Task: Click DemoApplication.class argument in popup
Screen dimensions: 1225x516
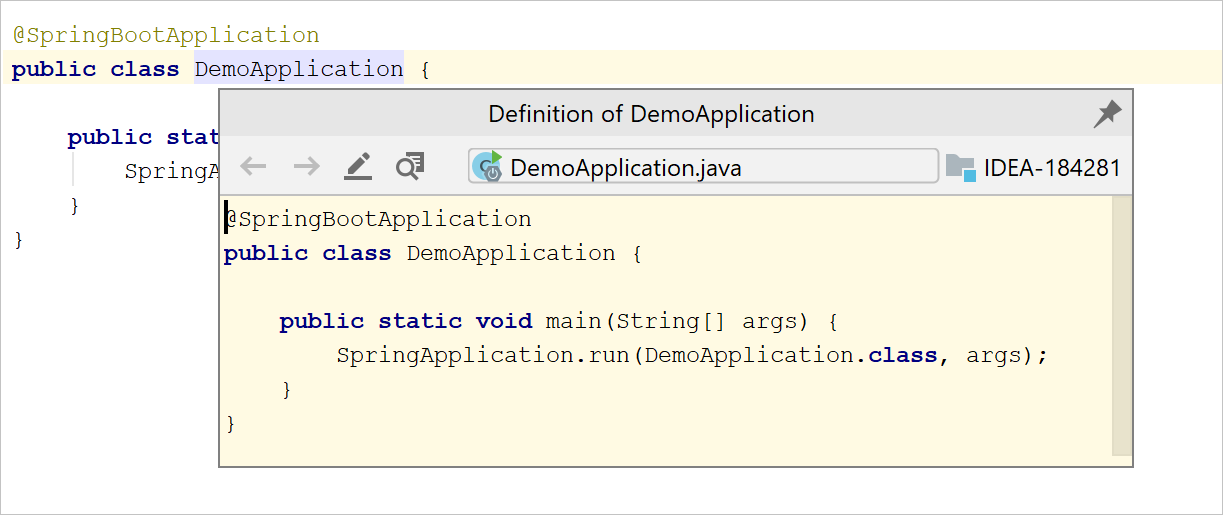Action: [x=790, y=355]
